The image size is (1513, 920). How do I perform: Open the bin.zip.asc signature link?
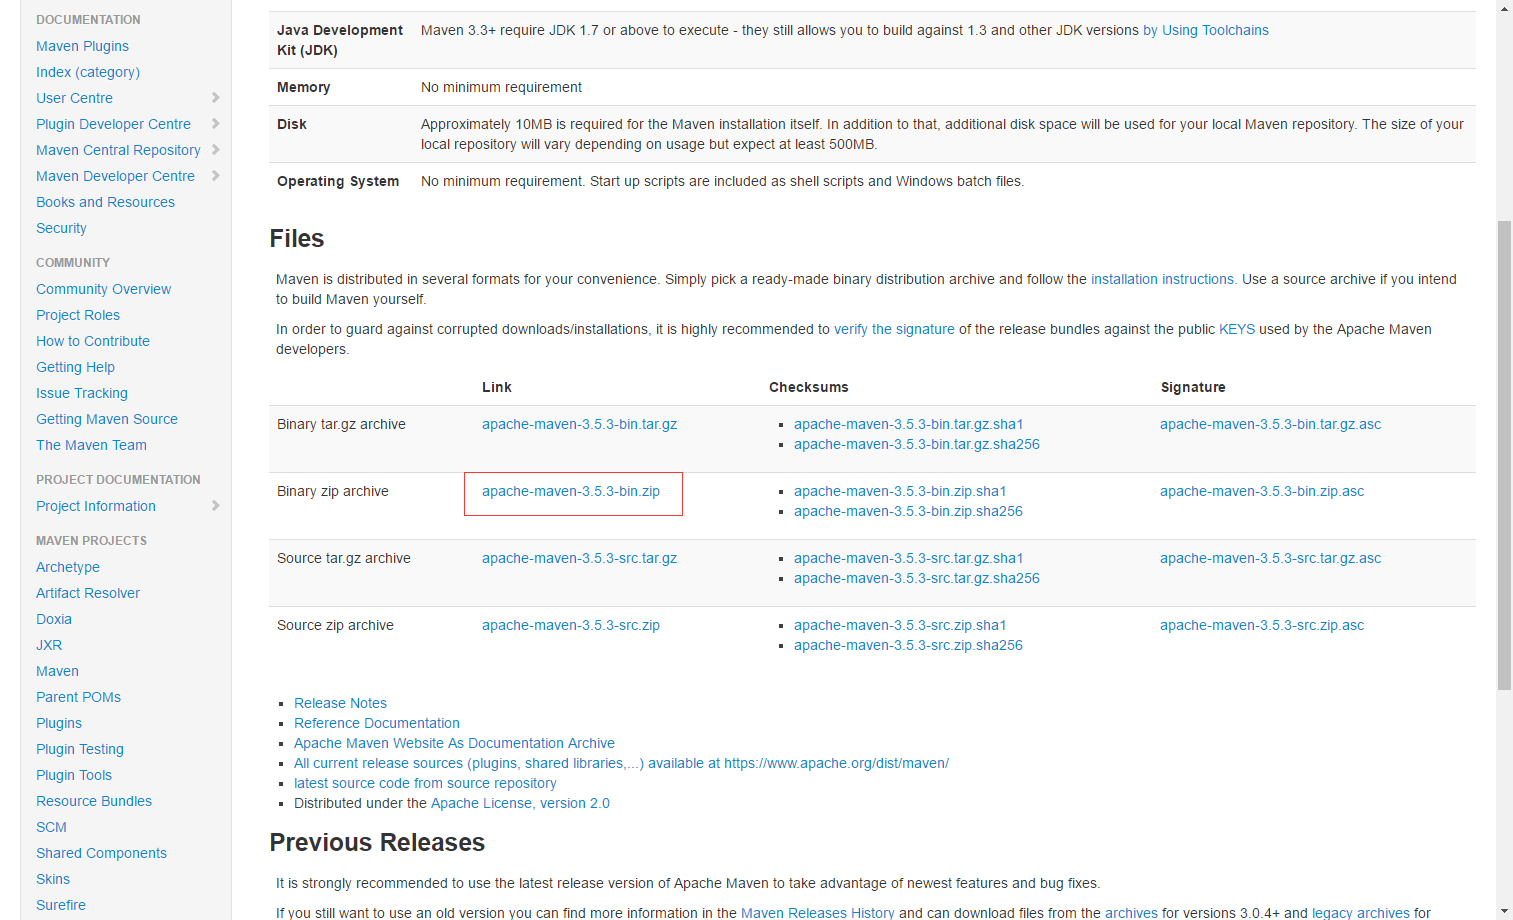pos(1262,491)
